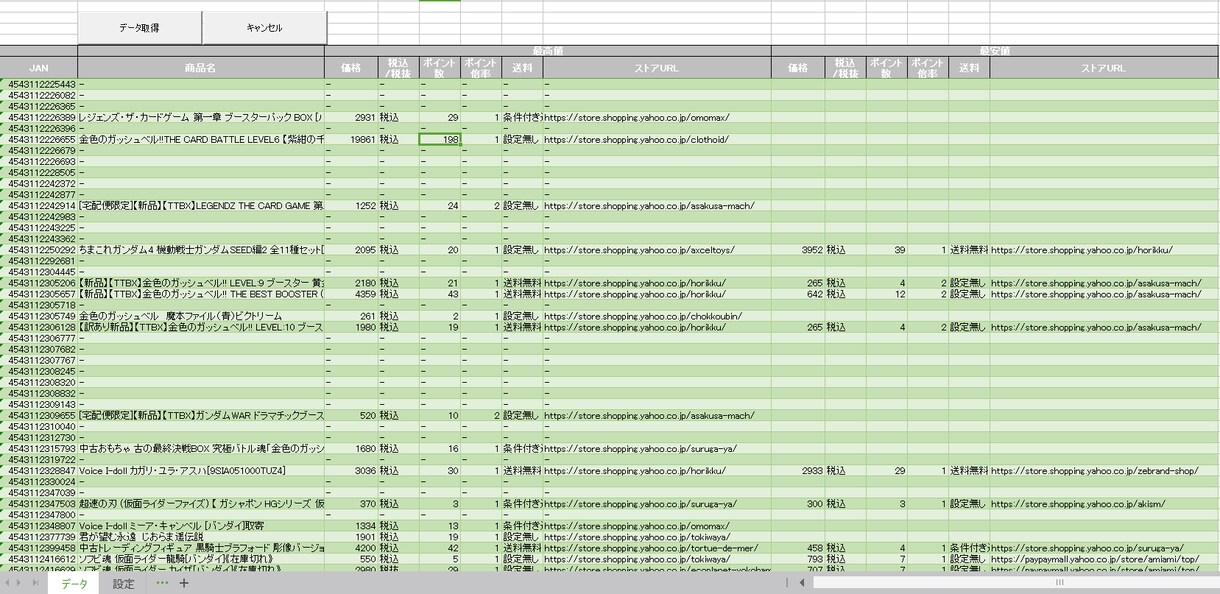This screenshot has width=1220, height=594.
Task: Open tokiwaya URL in row 4543112377739
Action: pyautogui.click(x=638, y=536)
